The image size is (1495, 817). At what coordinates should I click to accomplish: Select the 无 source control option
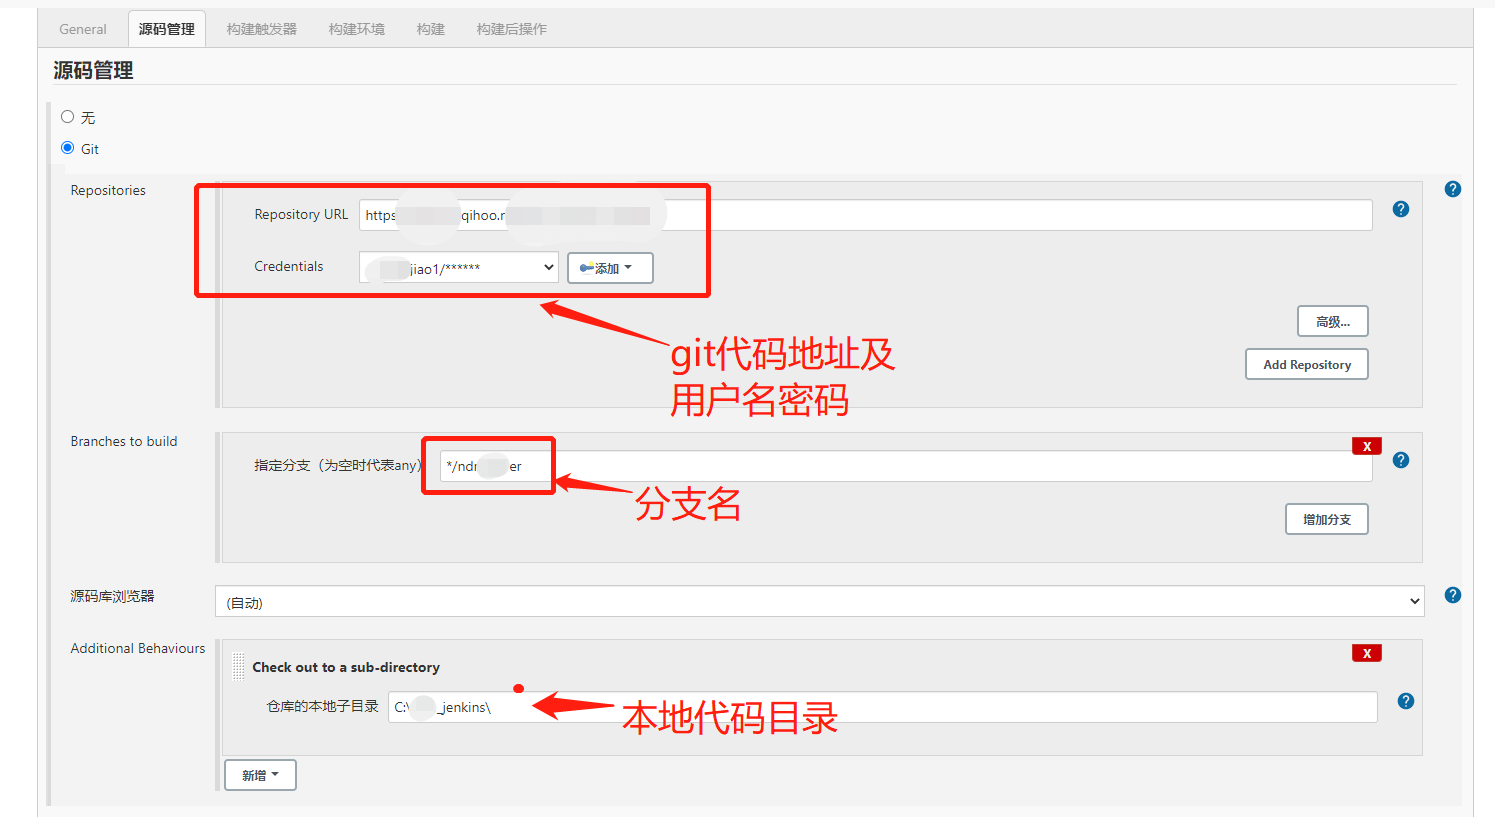point(69,117)
